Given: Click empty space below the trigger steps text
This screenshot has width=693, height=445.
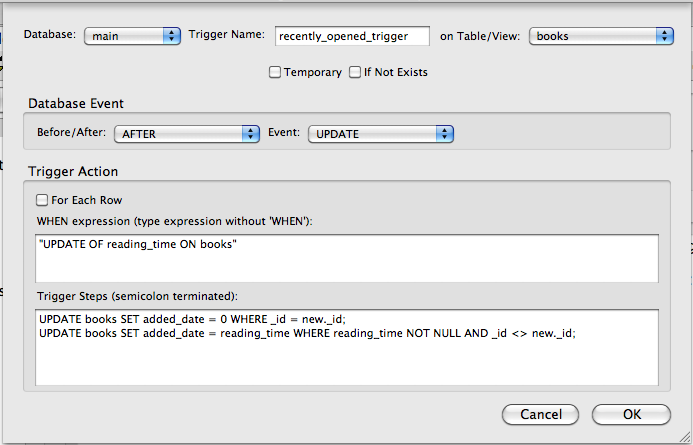Looking at the screenshot, I should click(x=346, y=365).
